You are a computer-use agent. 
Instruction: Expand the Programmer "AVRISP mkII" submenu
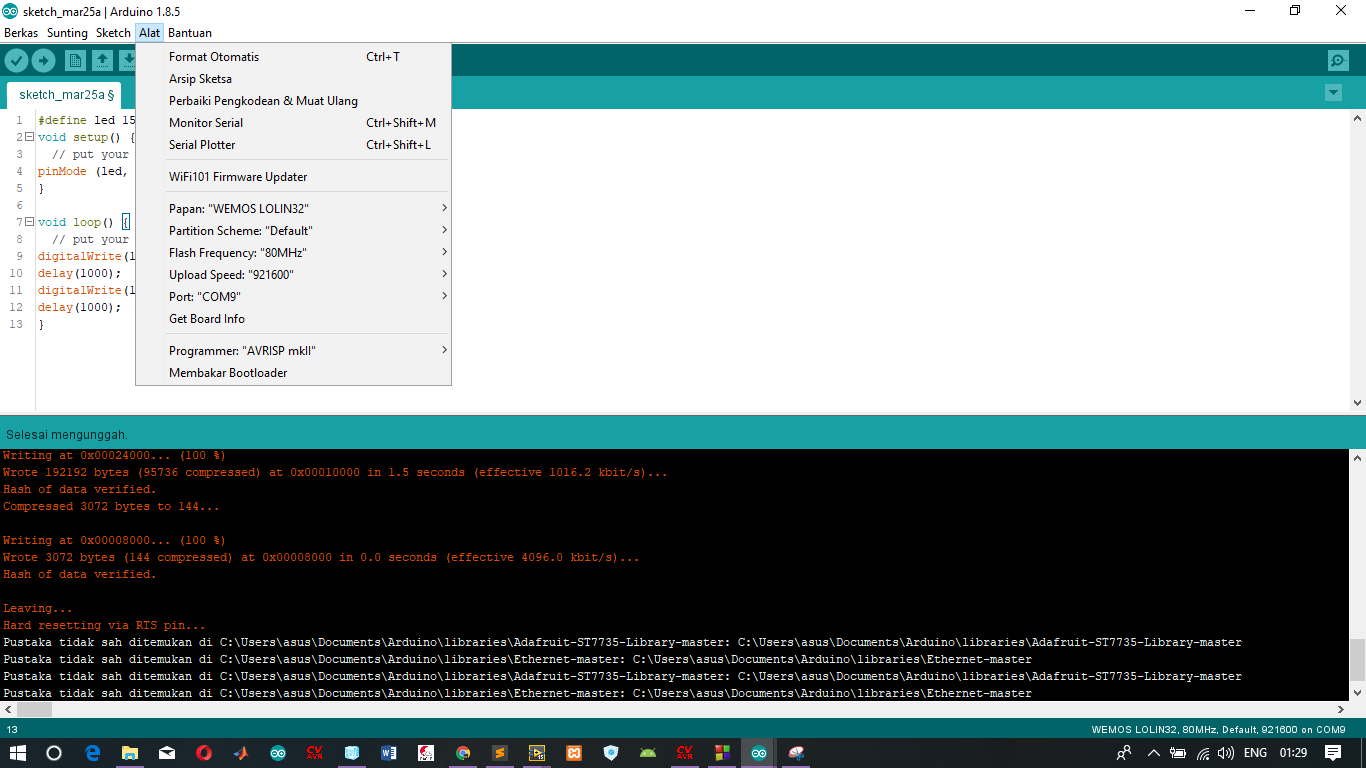(293, 351)
